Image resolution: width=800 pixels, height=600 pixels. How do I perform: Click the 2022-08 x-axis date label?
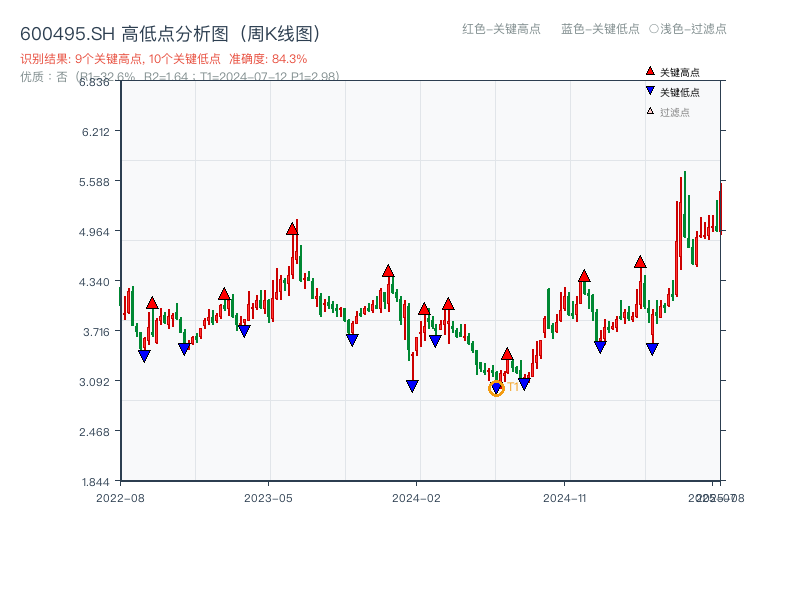(x=120, y=498)
